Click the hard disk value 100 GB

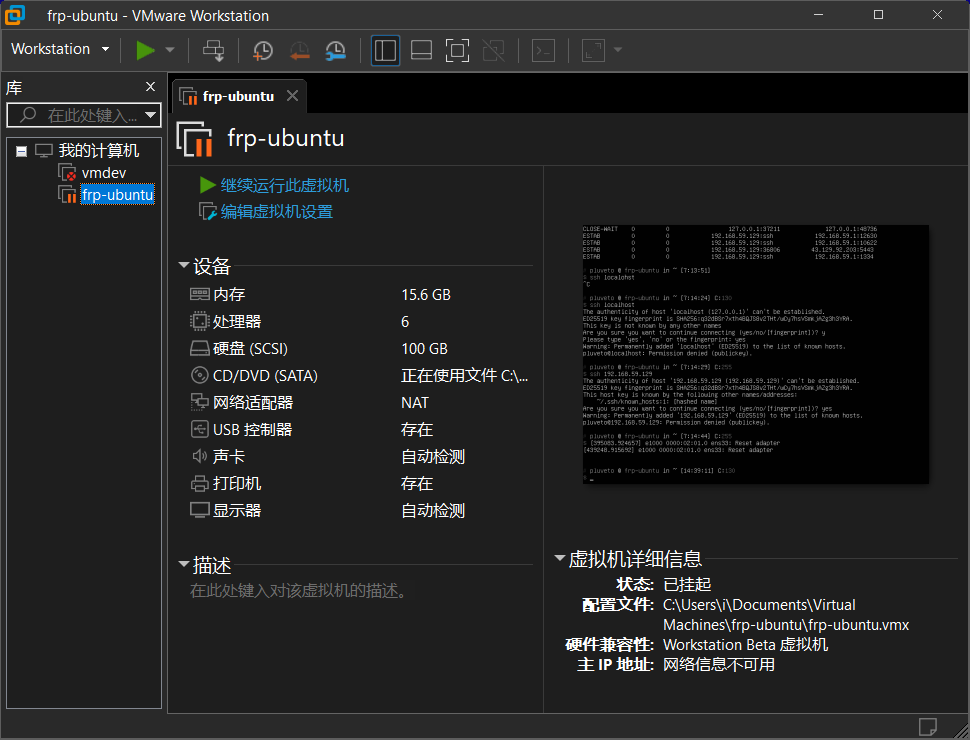(424, 349)
